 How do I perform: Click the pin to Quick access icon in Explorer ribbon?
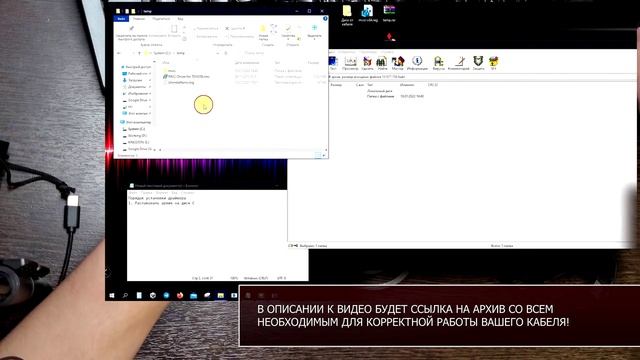click(x=131, y=29)
